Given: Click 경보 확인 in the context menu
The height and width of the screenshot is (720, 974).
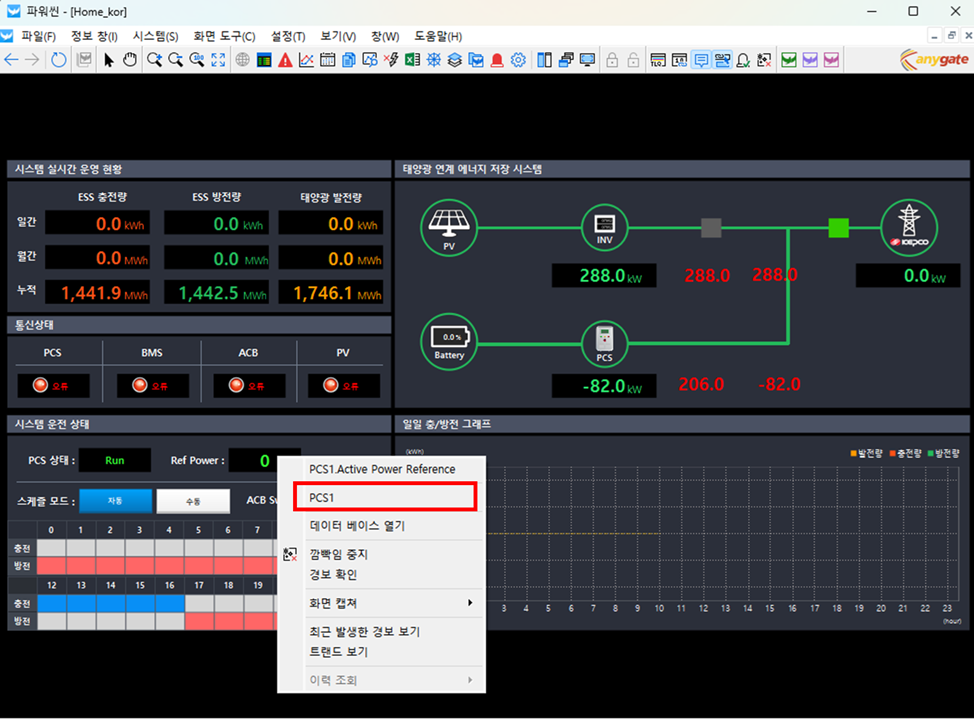Looking at the screenshot, I should click(333, 575).
